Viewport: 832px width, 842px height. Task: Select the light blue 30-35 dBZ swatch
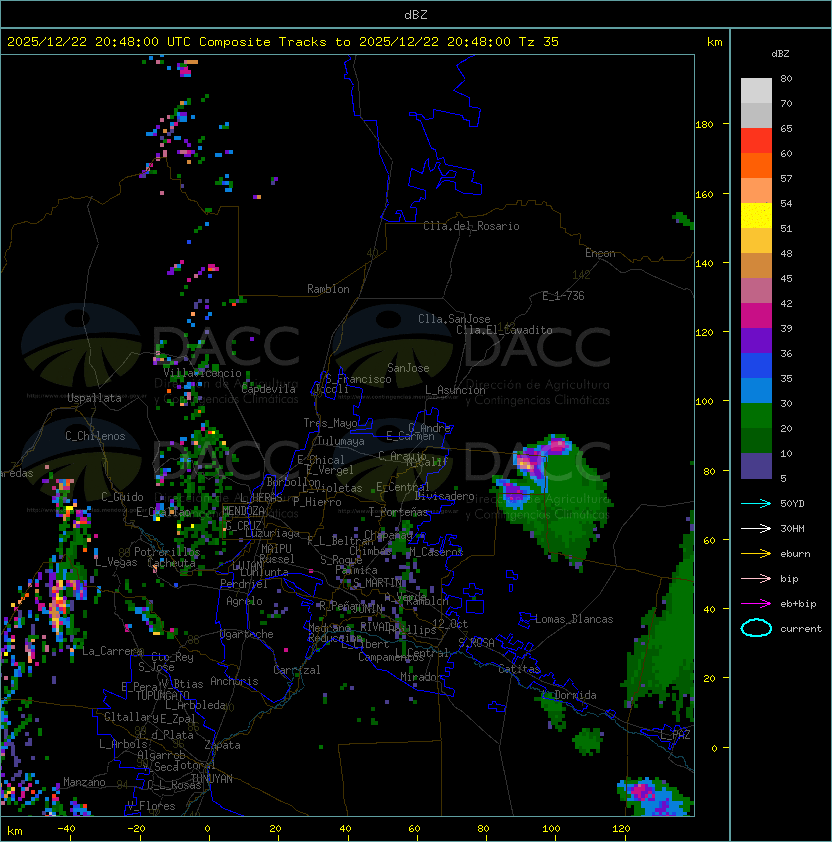pos(756,390)
